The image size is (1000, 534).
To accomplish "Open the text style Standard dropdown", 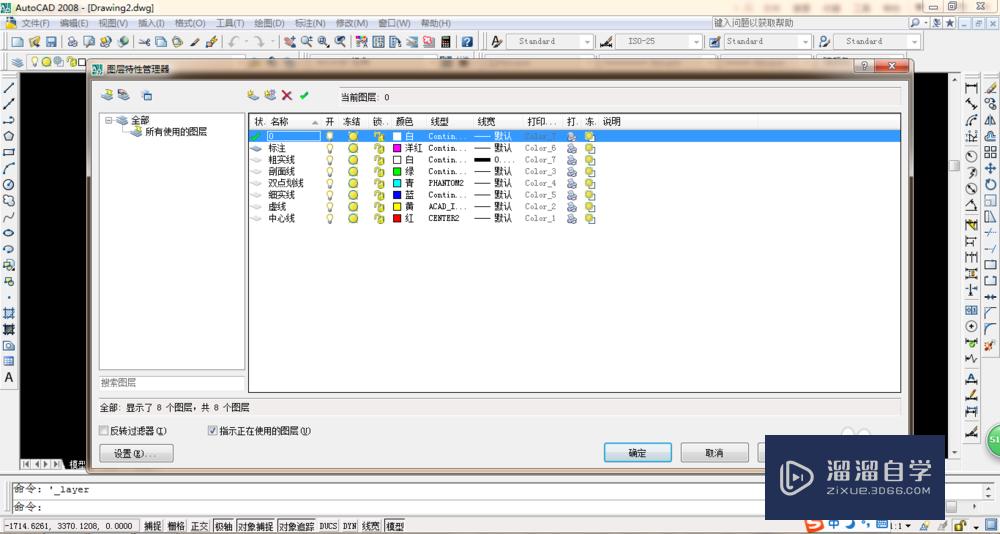I will tap(587, 41).
